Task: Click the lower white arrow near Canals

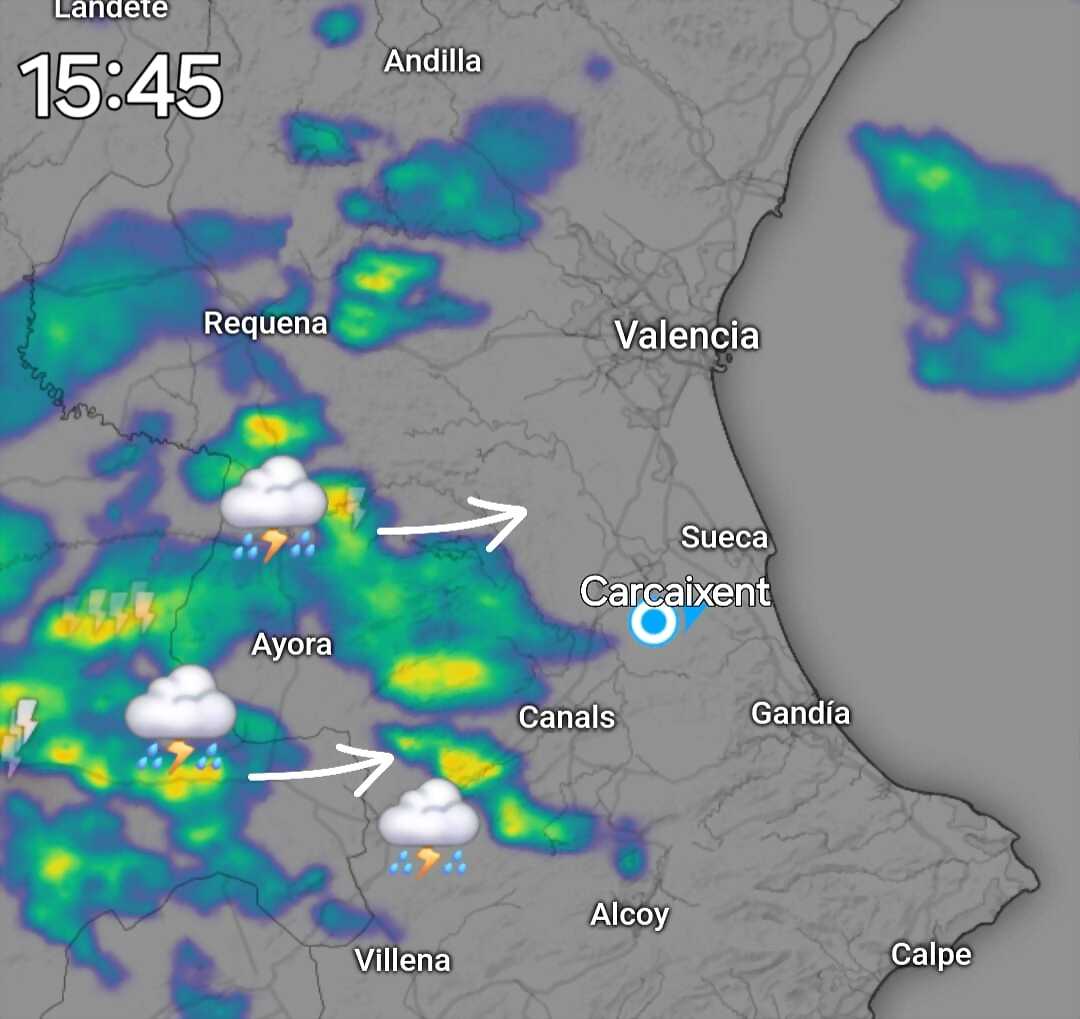Action: (322, 770)
